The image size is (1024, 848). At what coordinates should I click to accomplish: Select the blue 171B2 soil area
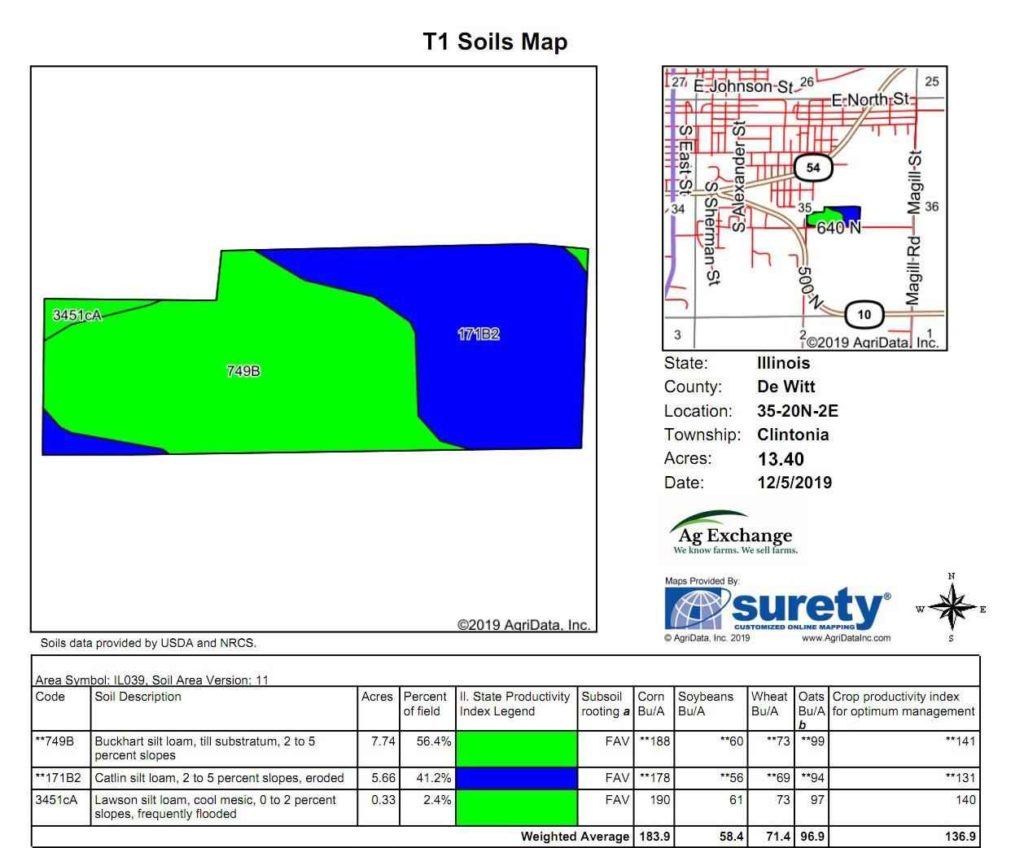pyautogui.click(x=480, y=335)
